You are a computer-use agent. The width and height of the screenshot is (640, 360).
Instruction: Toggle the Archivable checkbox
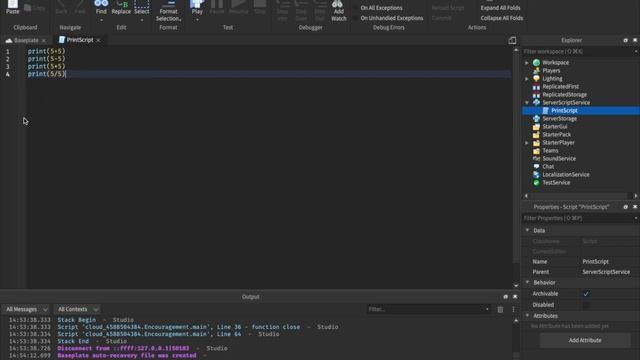[586, 293]
